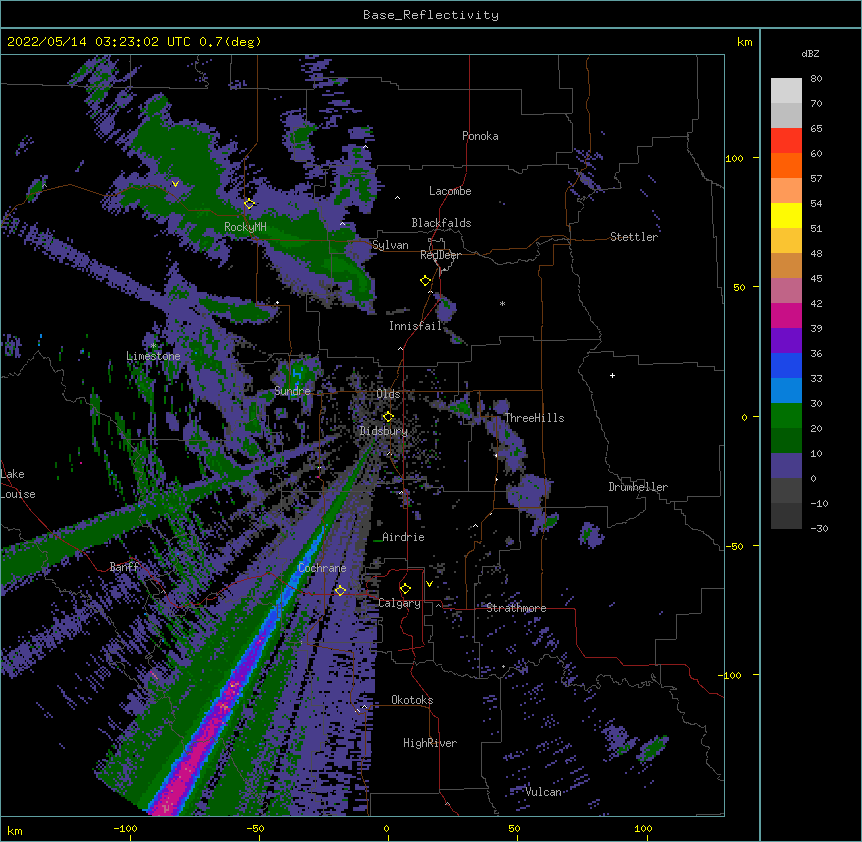Click the Innisfail town label
Image resolution: width=862 pixels, height=842 pixels.
pos(415,326)
